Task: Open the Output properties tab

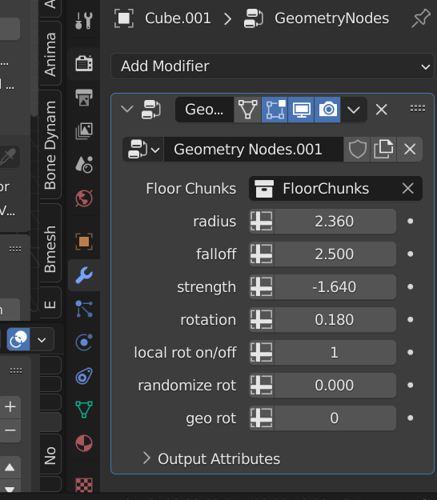Action: (84, 97)
